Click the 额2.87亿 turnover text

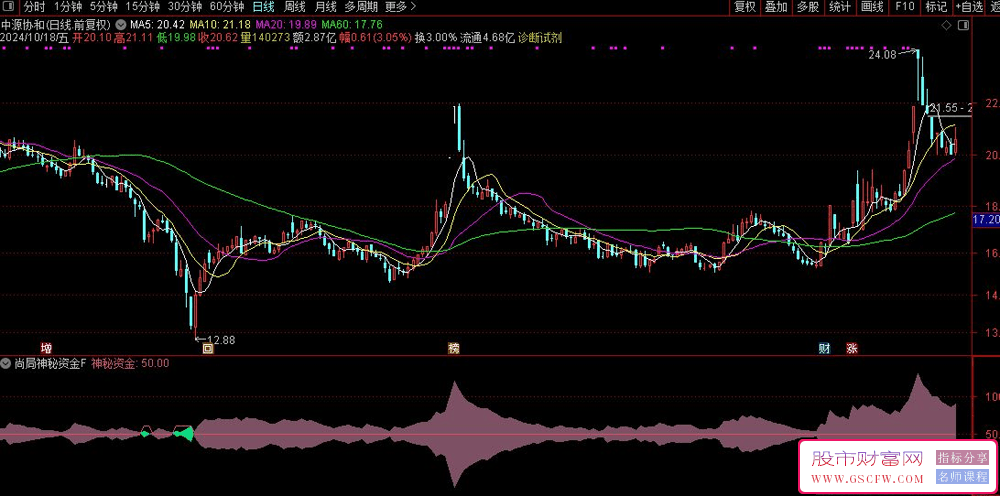point(314,38)
